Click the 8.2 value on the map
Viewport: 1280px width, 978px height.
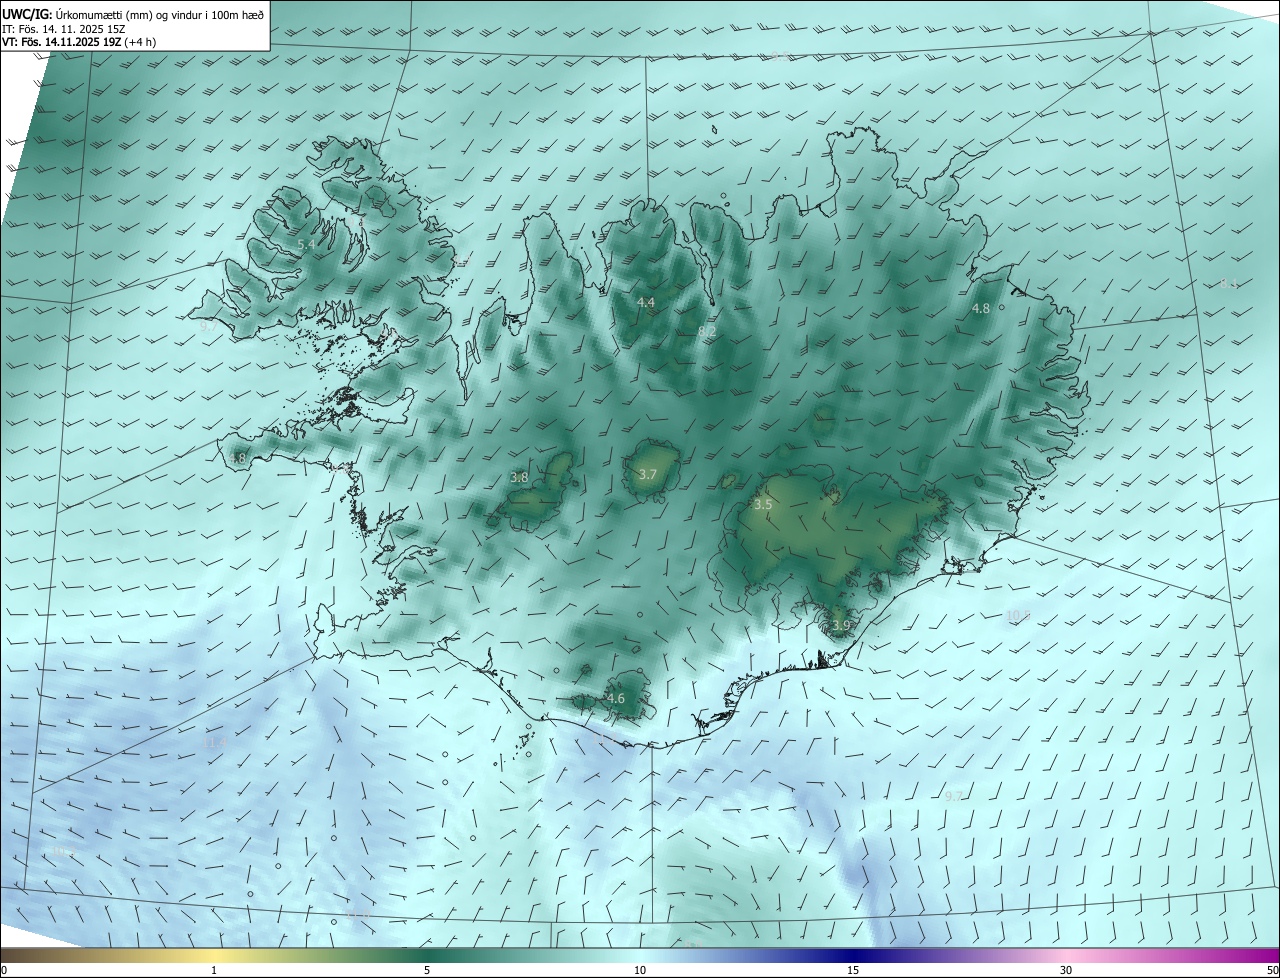pos(707,331)
